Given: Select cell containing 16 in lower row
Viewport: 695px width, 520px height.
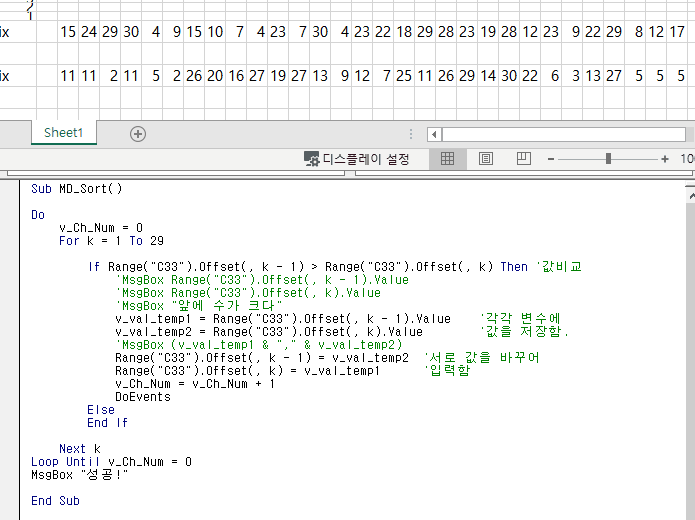Looking at the screenshot, I should 236,76.
